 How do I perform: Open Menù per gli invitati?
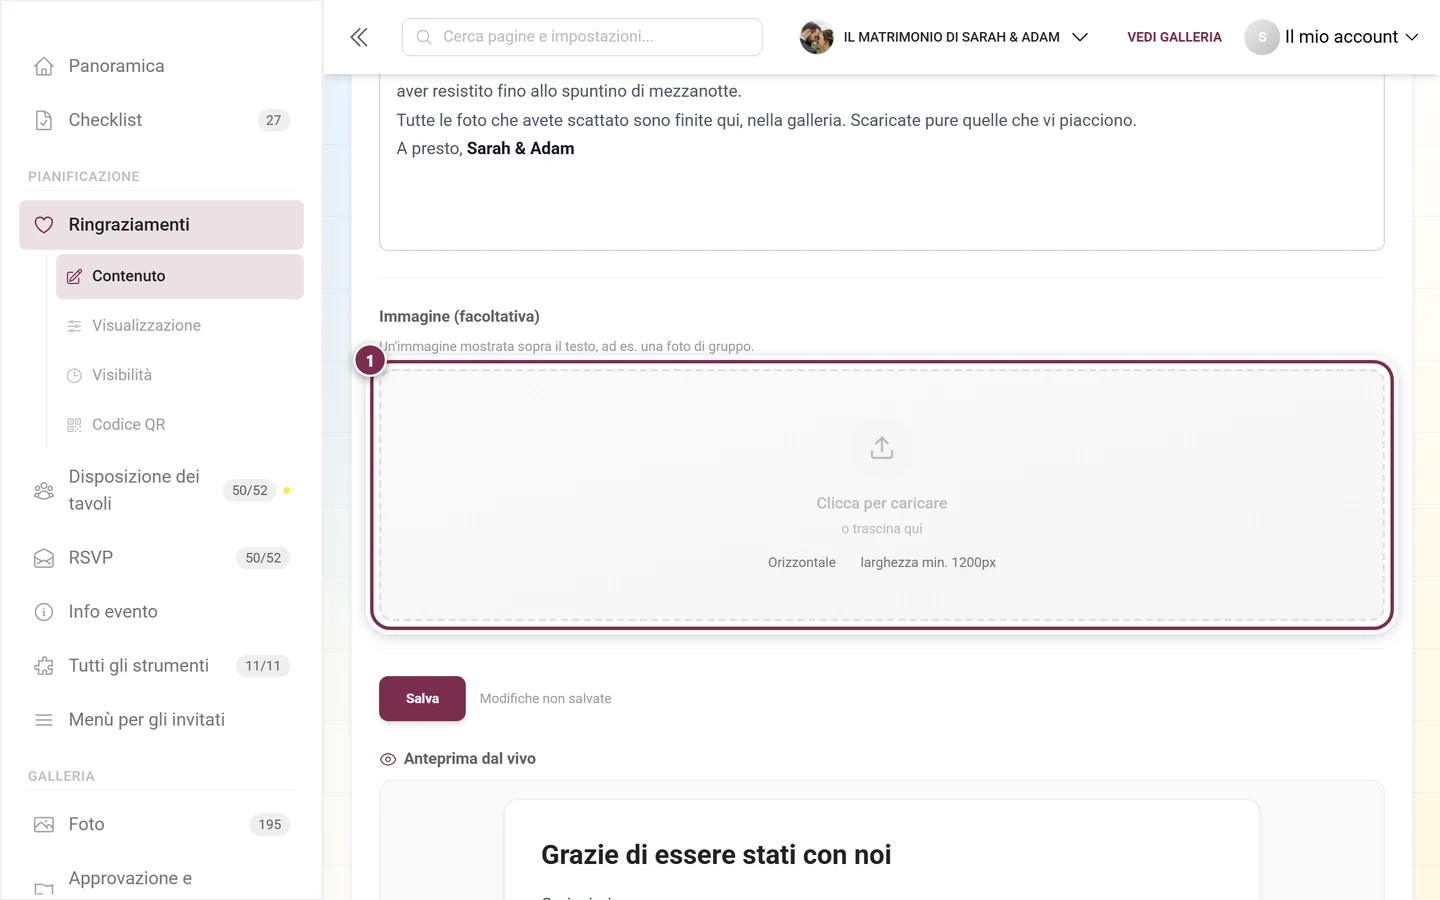(x=161, y=720)
